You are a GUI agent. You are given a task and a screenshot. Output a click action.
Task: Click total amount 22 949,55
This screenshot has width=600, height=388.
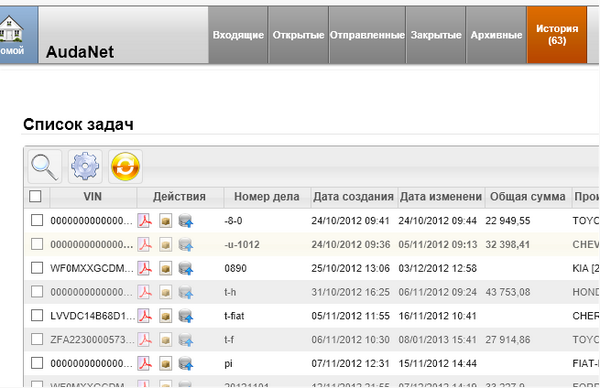(x=508, y=221)
